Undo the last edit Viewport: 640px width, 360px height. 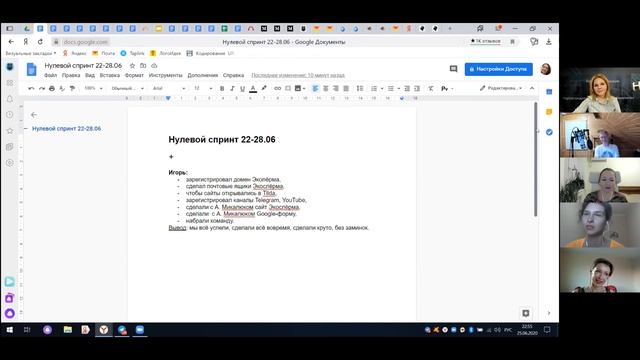coord(31,88)
